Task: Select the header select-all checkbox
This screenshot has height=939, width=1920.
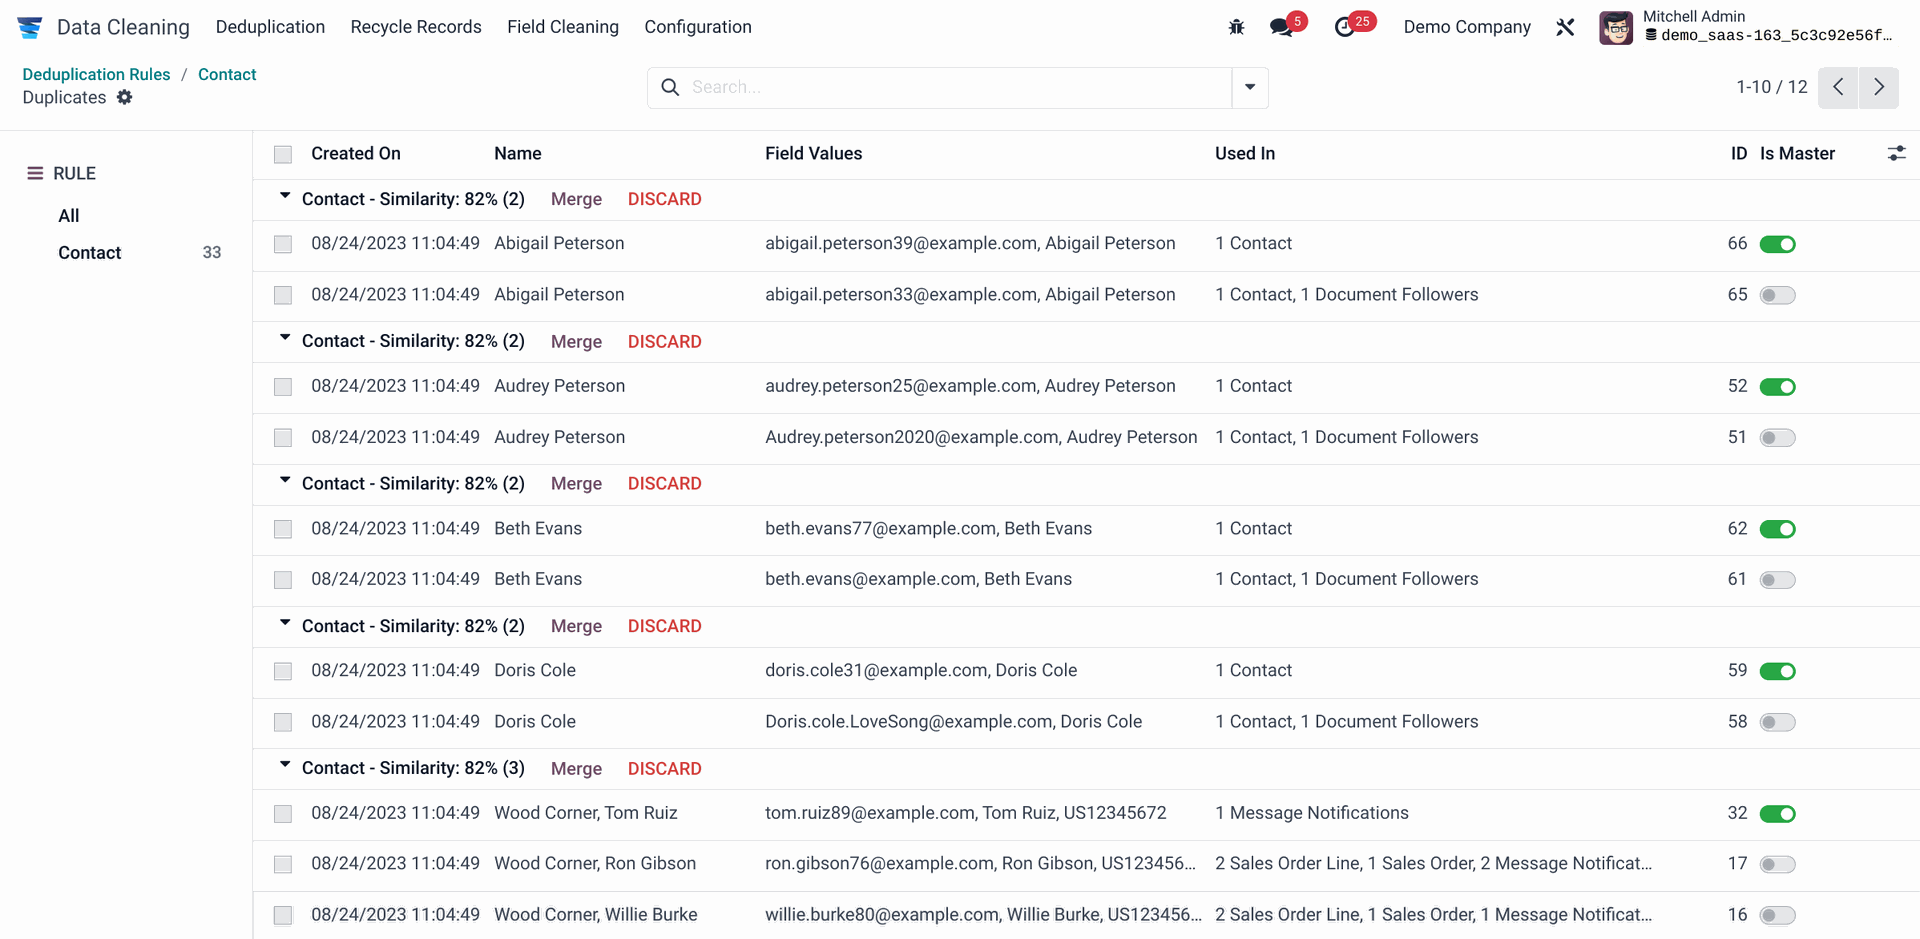Action: 283,154
